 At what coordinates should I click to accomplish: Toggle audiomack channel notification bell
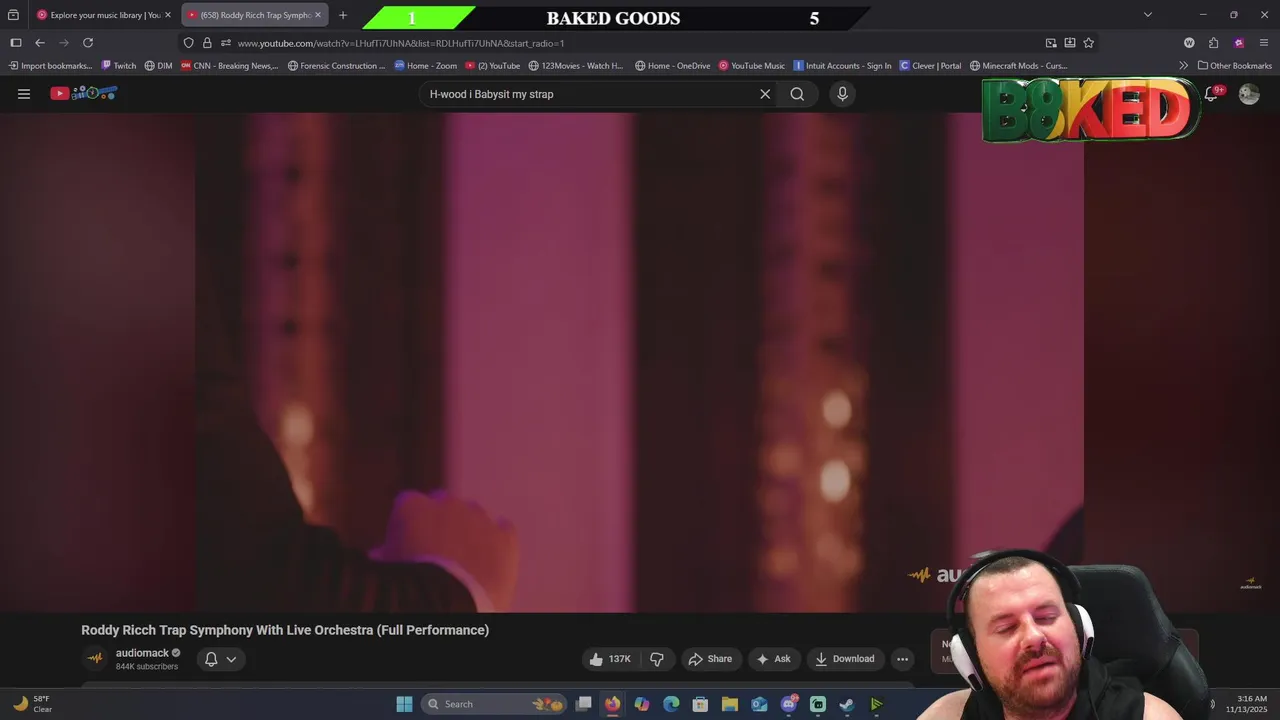[x=211, y=659]
